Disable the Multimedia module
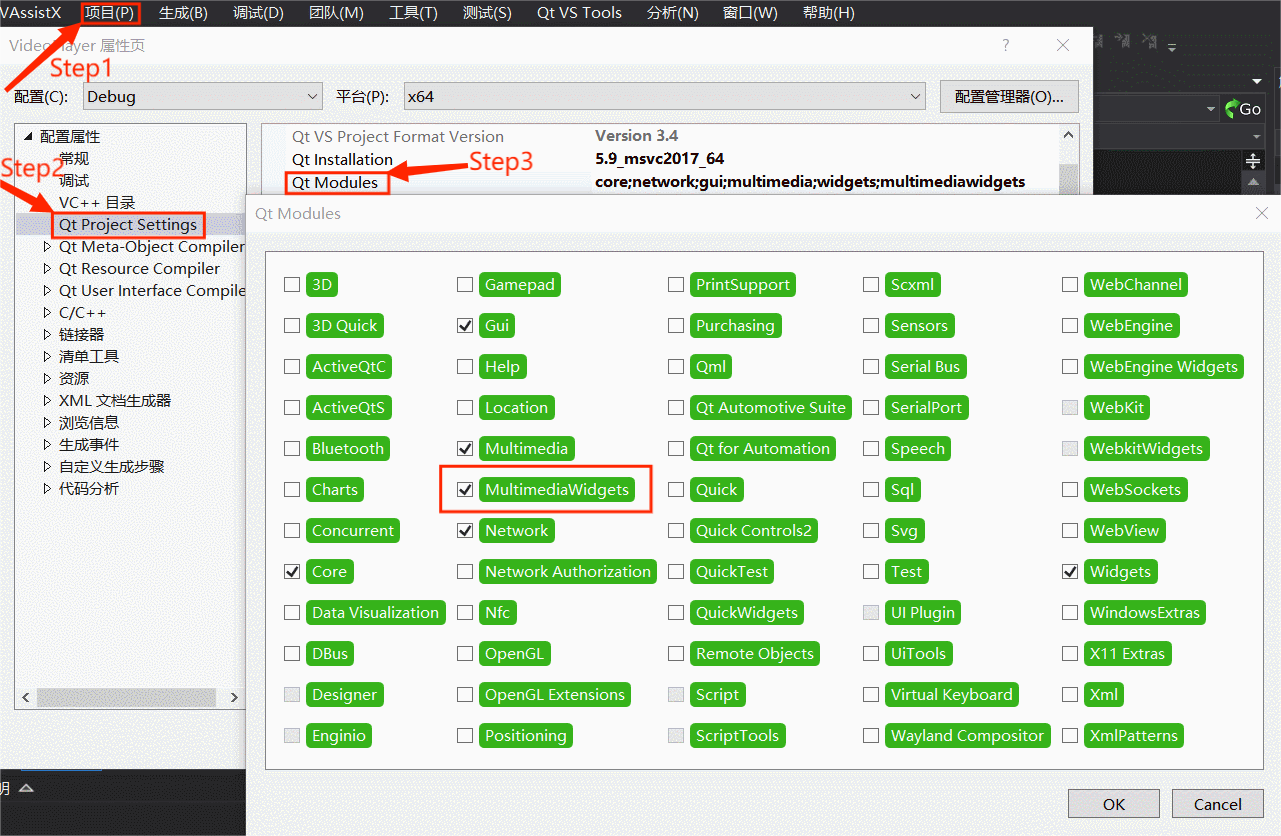Screen dimensions: 1281x836 coord(465,448)
